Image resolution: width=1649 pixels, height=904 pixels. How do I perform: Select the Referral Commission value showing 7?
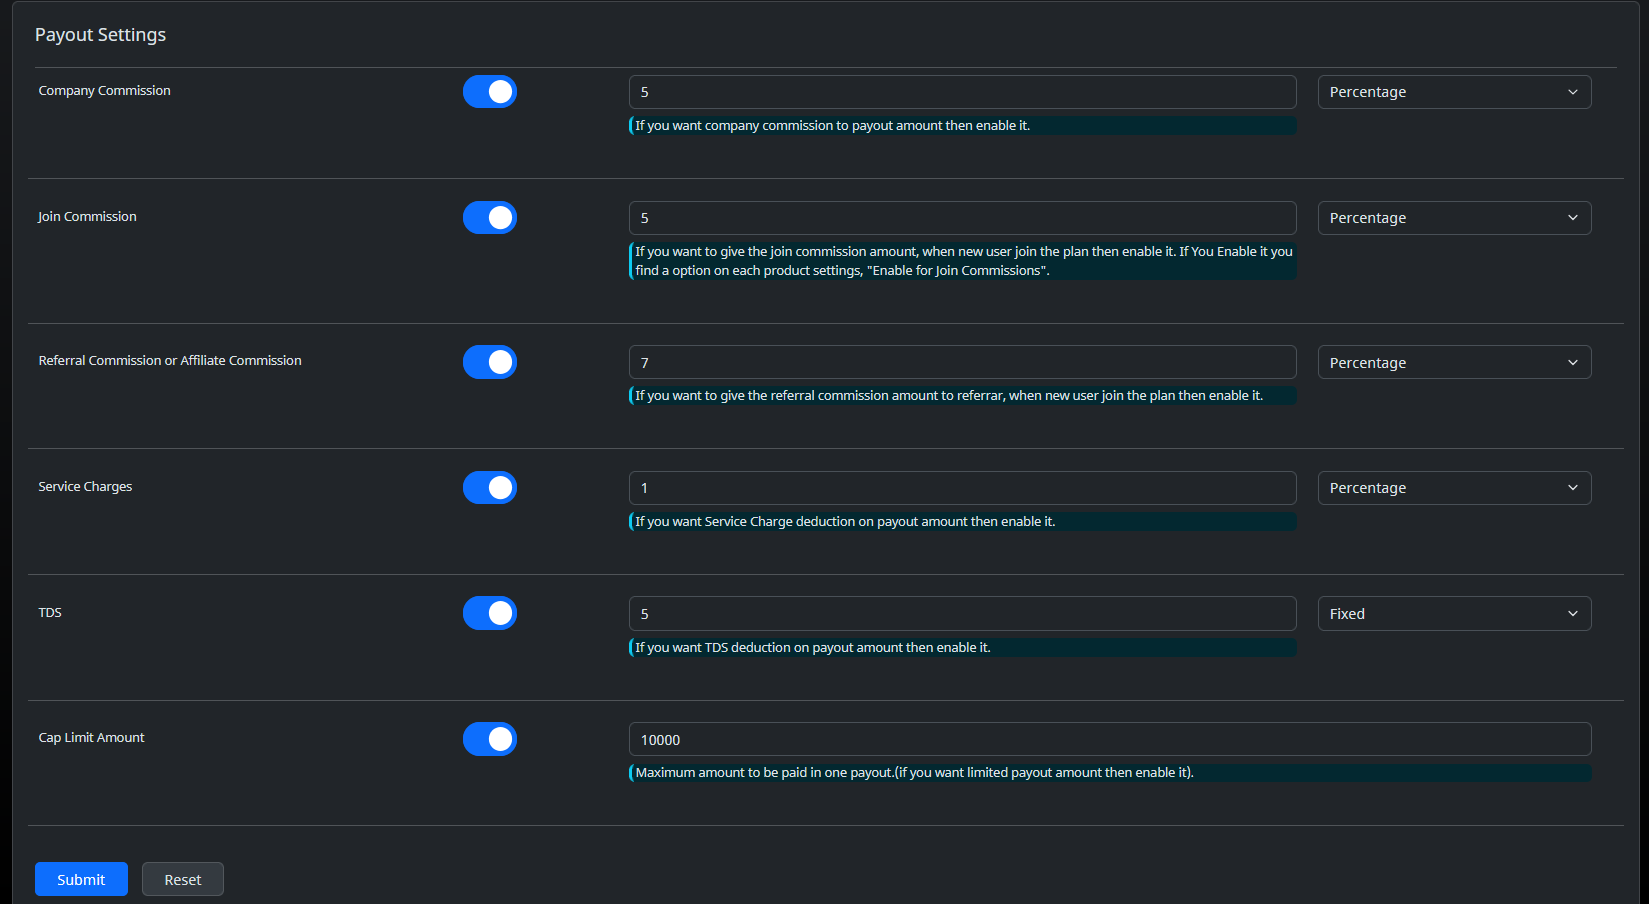point(961,362)
